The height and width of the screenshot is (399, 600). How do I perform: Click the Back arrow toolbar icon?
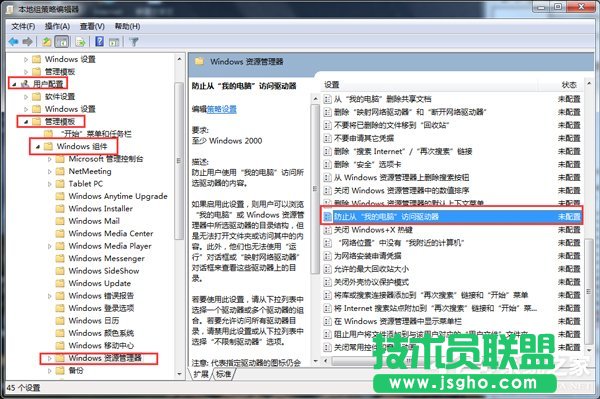tap(14, 42)
